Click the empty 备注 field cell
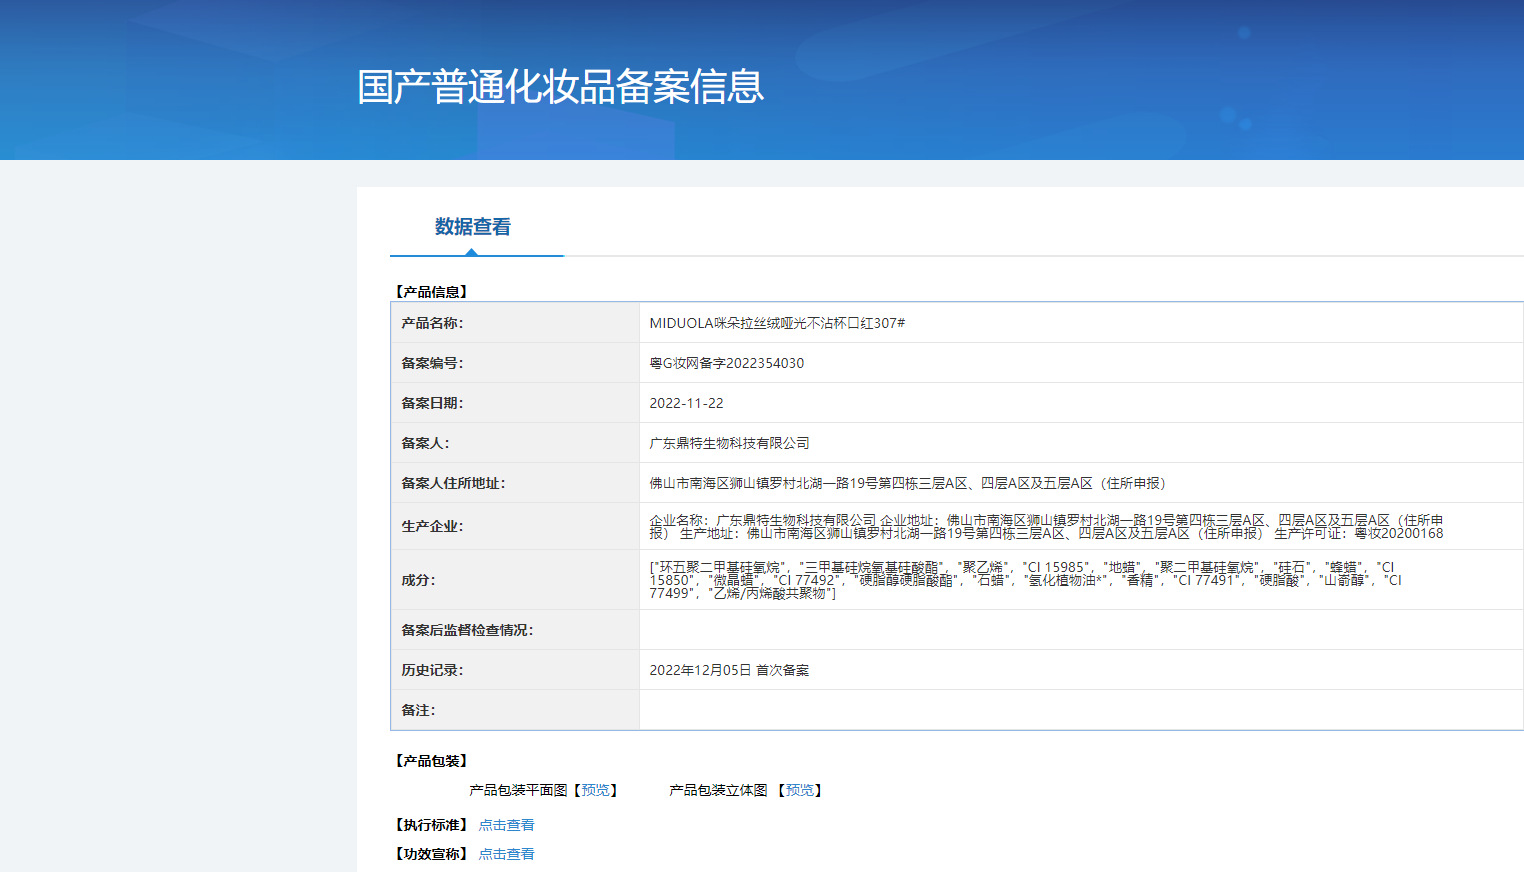 tap(1081, 710)
